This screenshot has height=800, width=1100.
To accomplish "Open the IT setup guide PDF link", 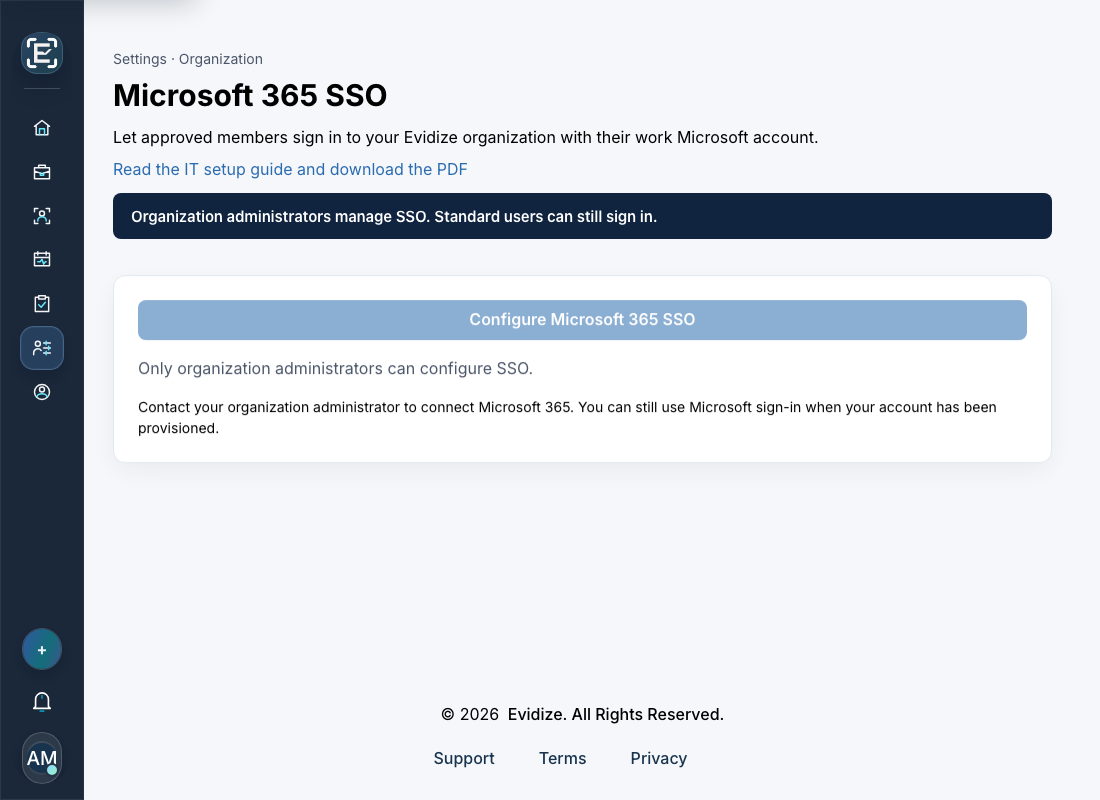I will click(x=290, y=170).
